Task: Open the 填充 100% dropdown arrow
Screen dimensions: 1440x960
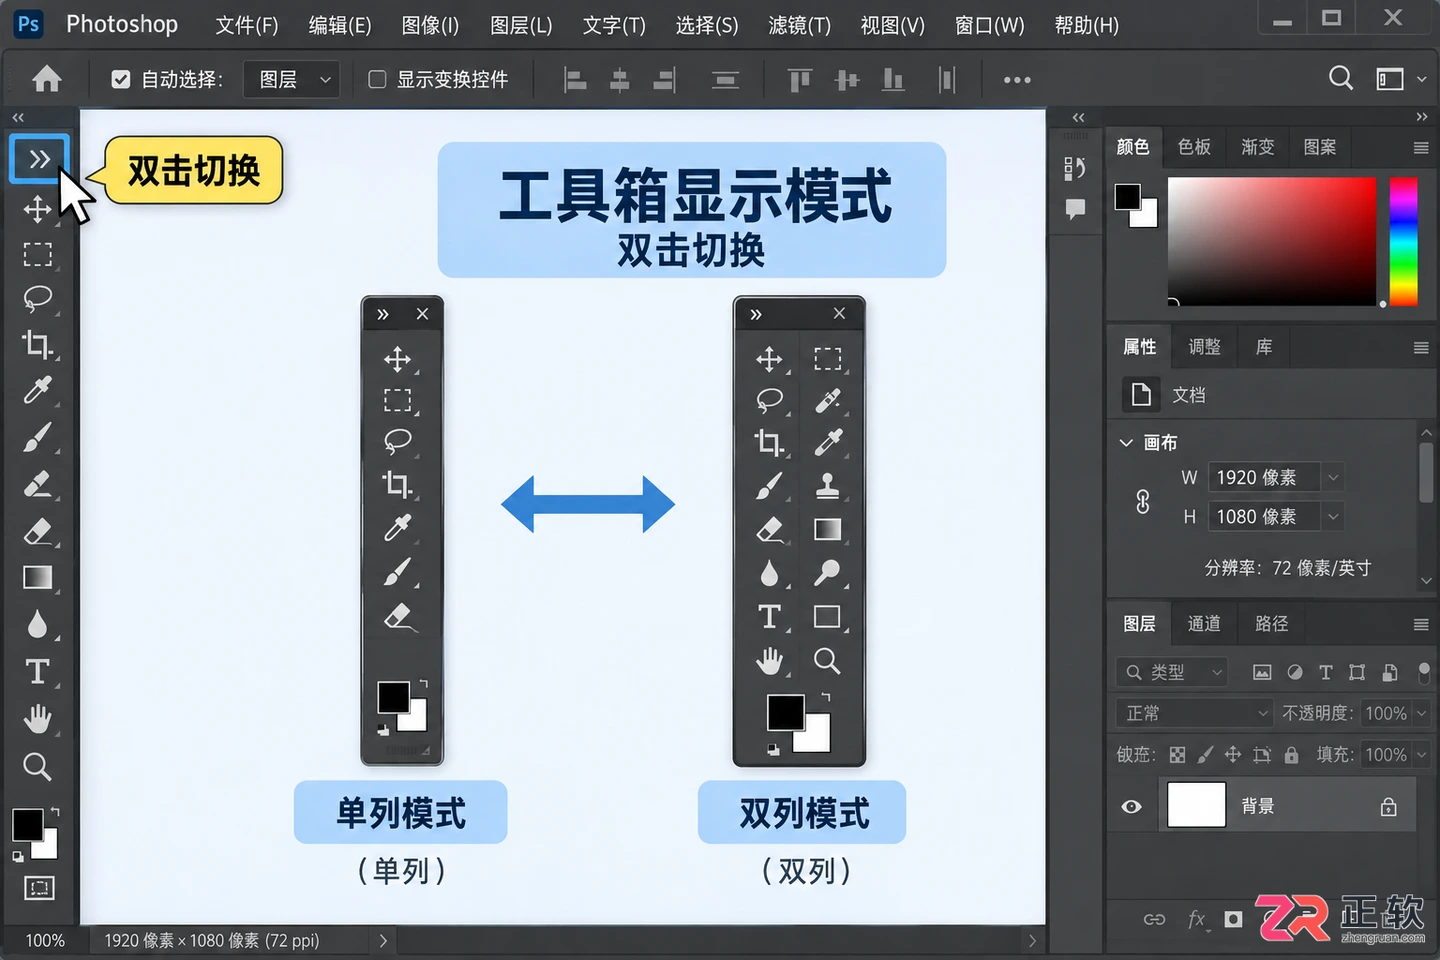Action: coord(1421,755)
